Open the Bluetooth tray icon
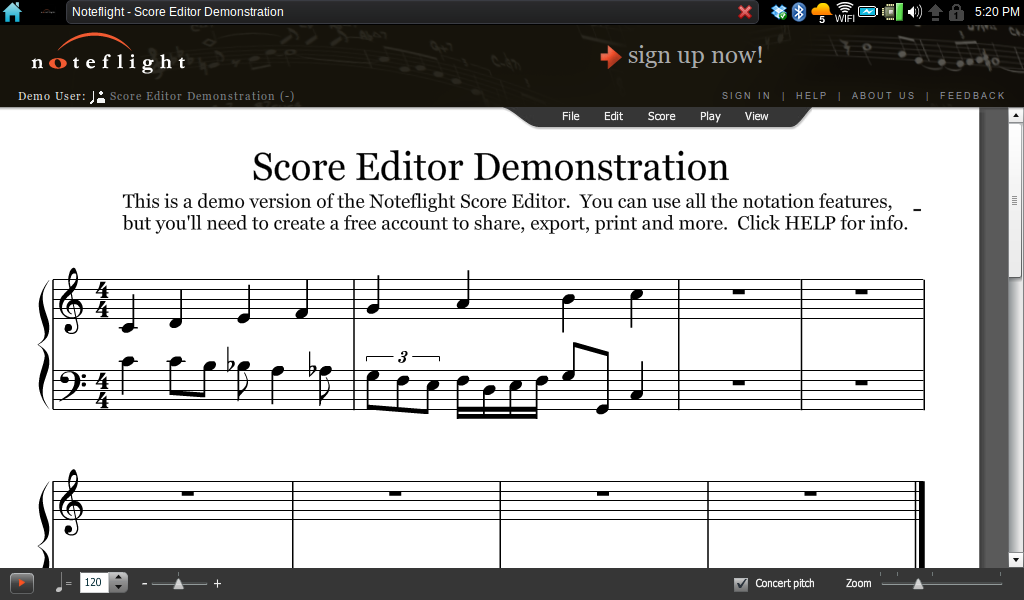The image size is (1024, 600). point(799,12)
